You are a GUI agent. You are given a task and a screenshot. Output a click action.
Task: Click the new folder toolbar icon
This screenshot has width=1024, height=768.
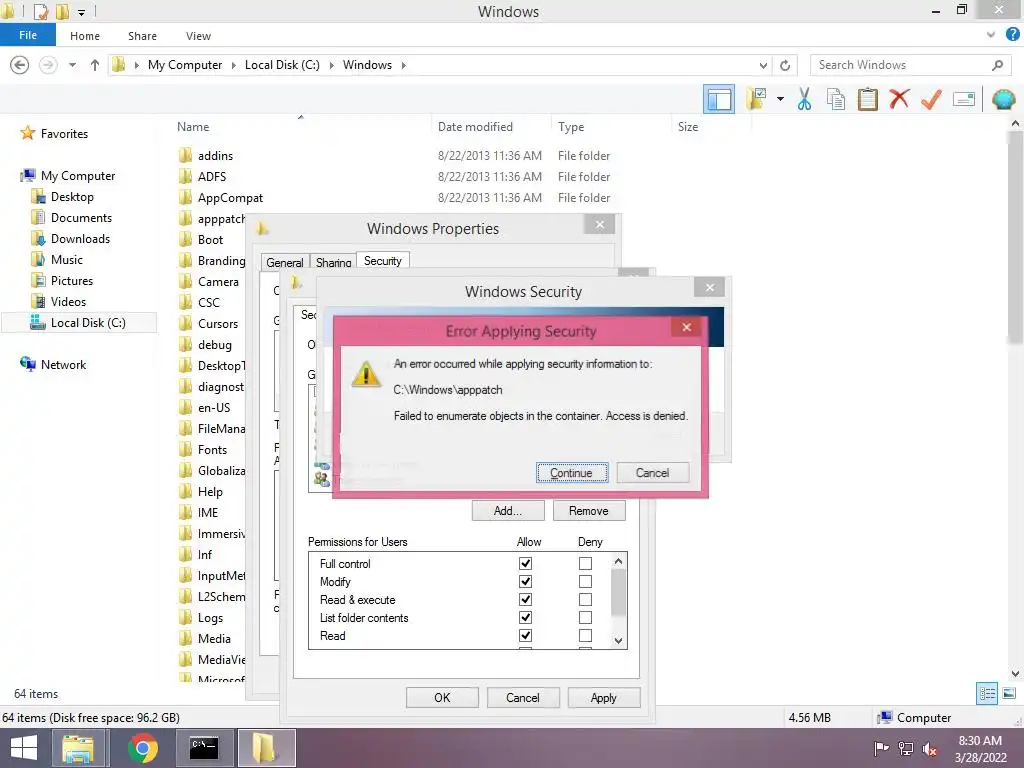click(x=757, y=99)
